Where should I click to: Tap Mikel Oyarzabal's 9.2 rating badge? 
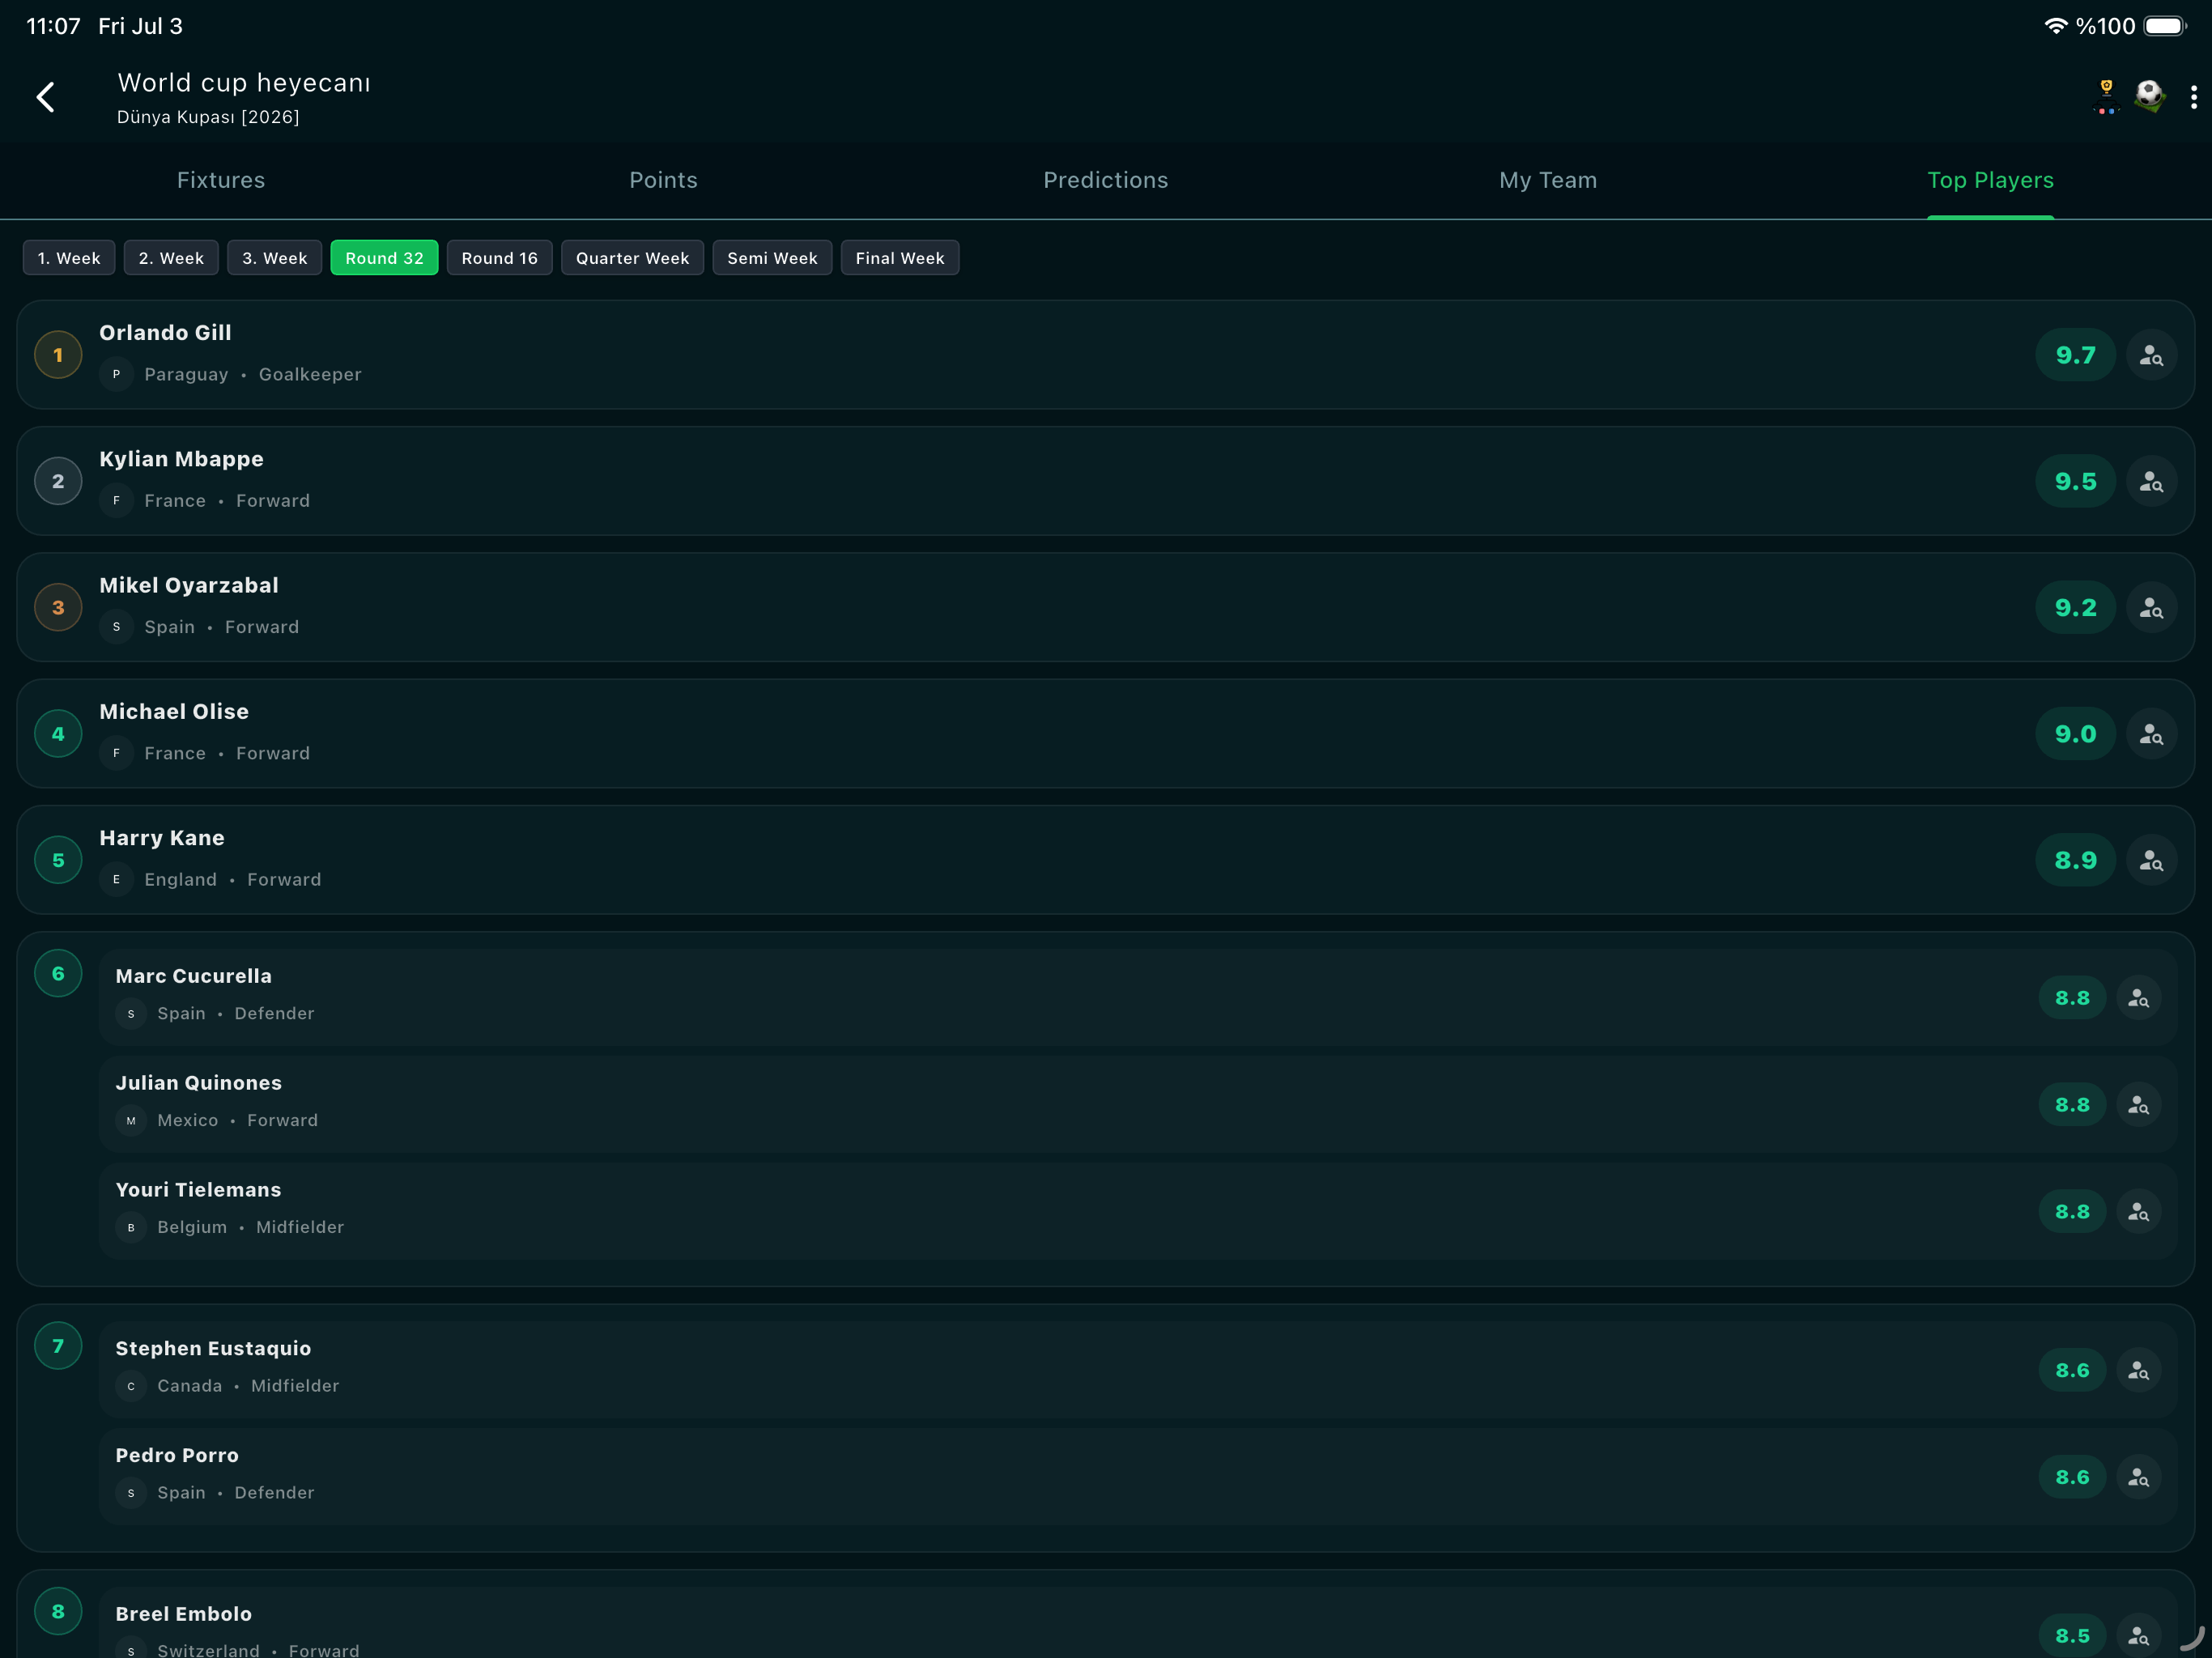tap(2075, 608)
